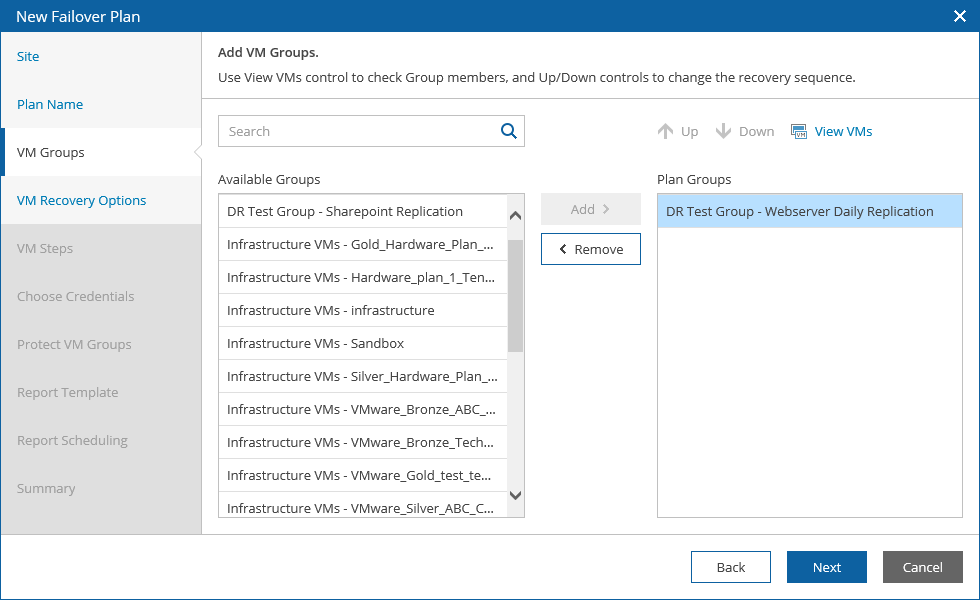This screenshot has width=980, height=600.
Task: Click the search magnifier icon
Action: click(x=508, y=131)
